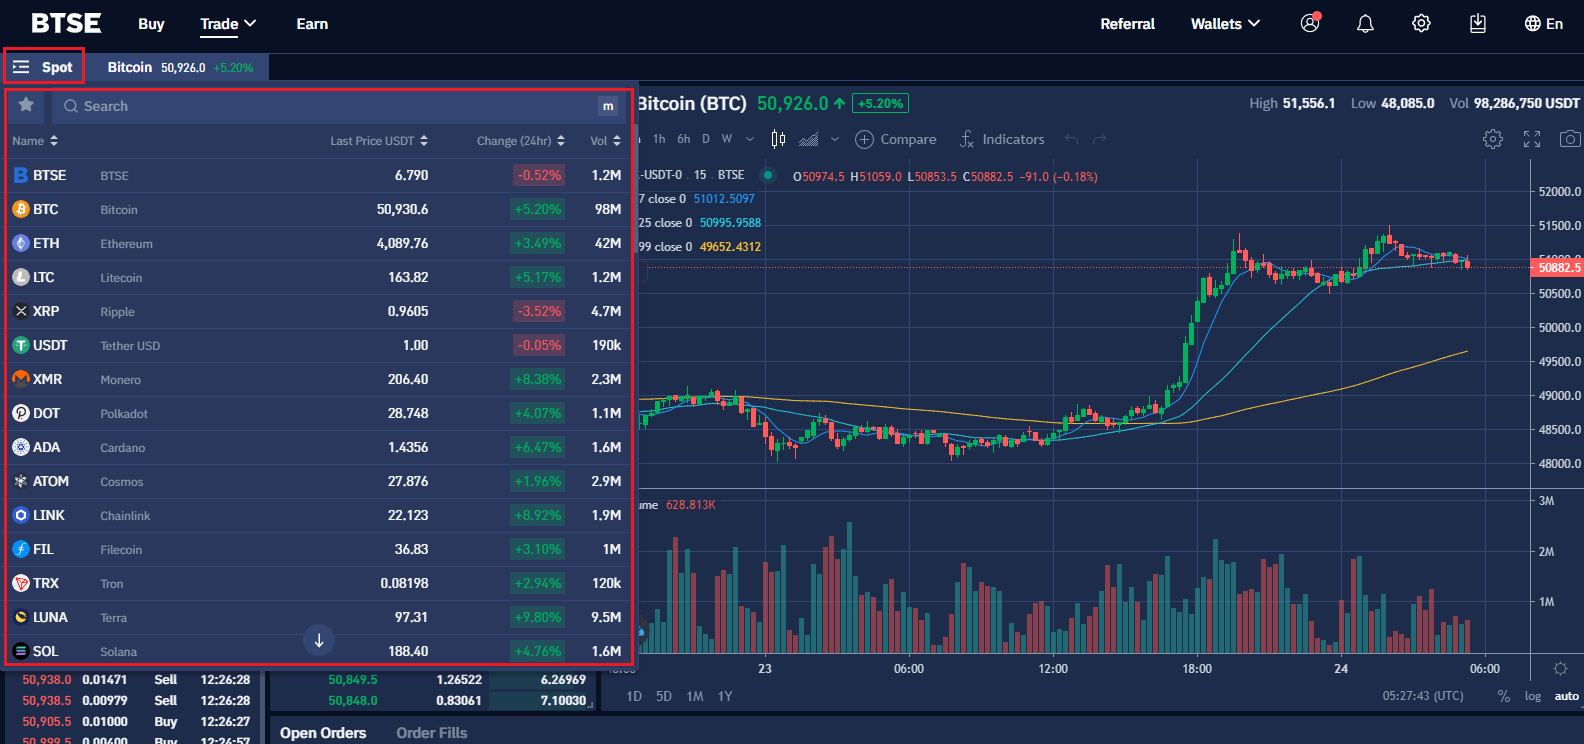Screen dimensions: 1584x744
Task: Open chart settings gear
Action: 1493,139
